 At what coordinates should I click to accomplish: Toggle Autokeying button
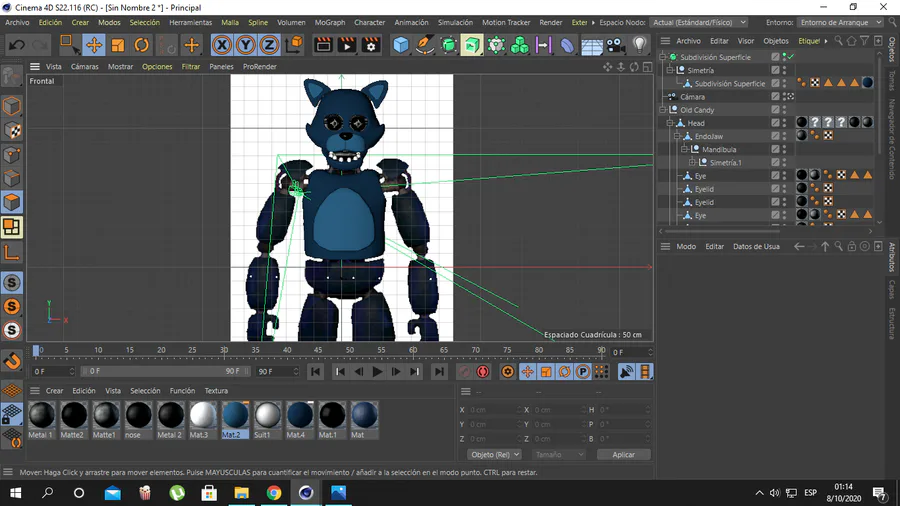(x=483, y=372)
